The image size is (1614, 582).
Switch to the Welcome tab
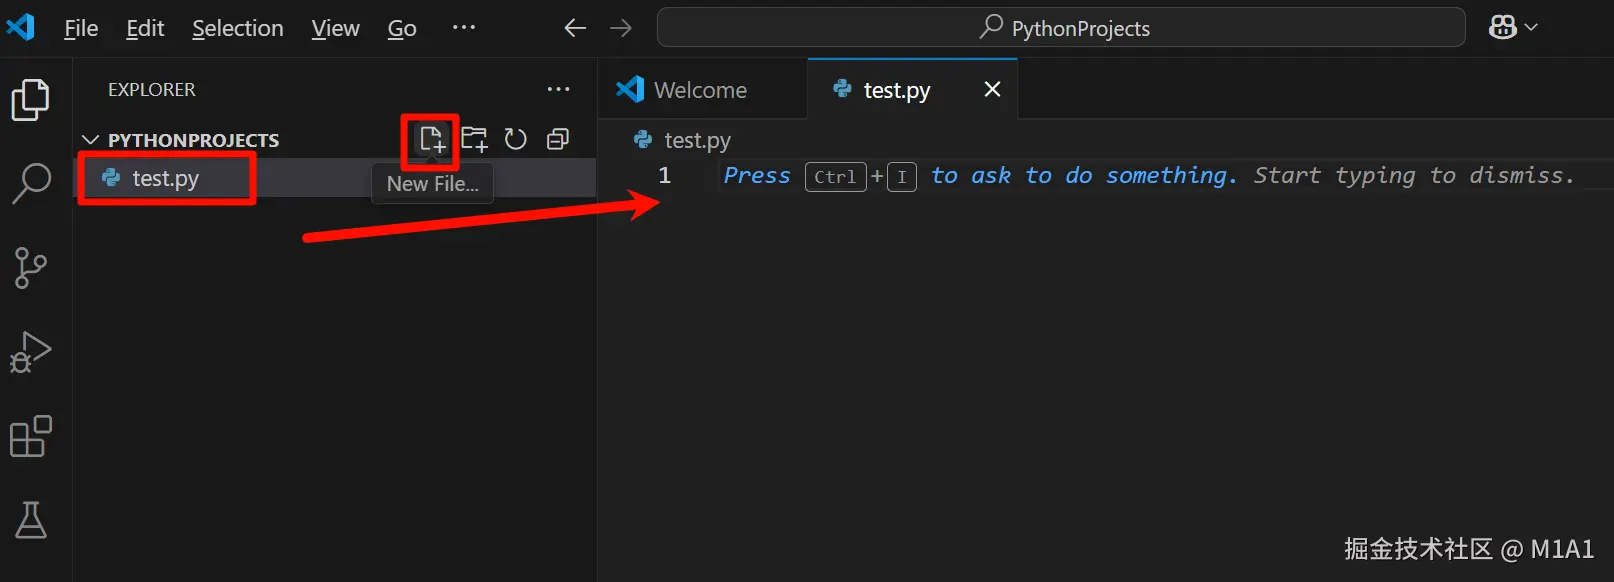pyautogui.click(x=700, y=90)
